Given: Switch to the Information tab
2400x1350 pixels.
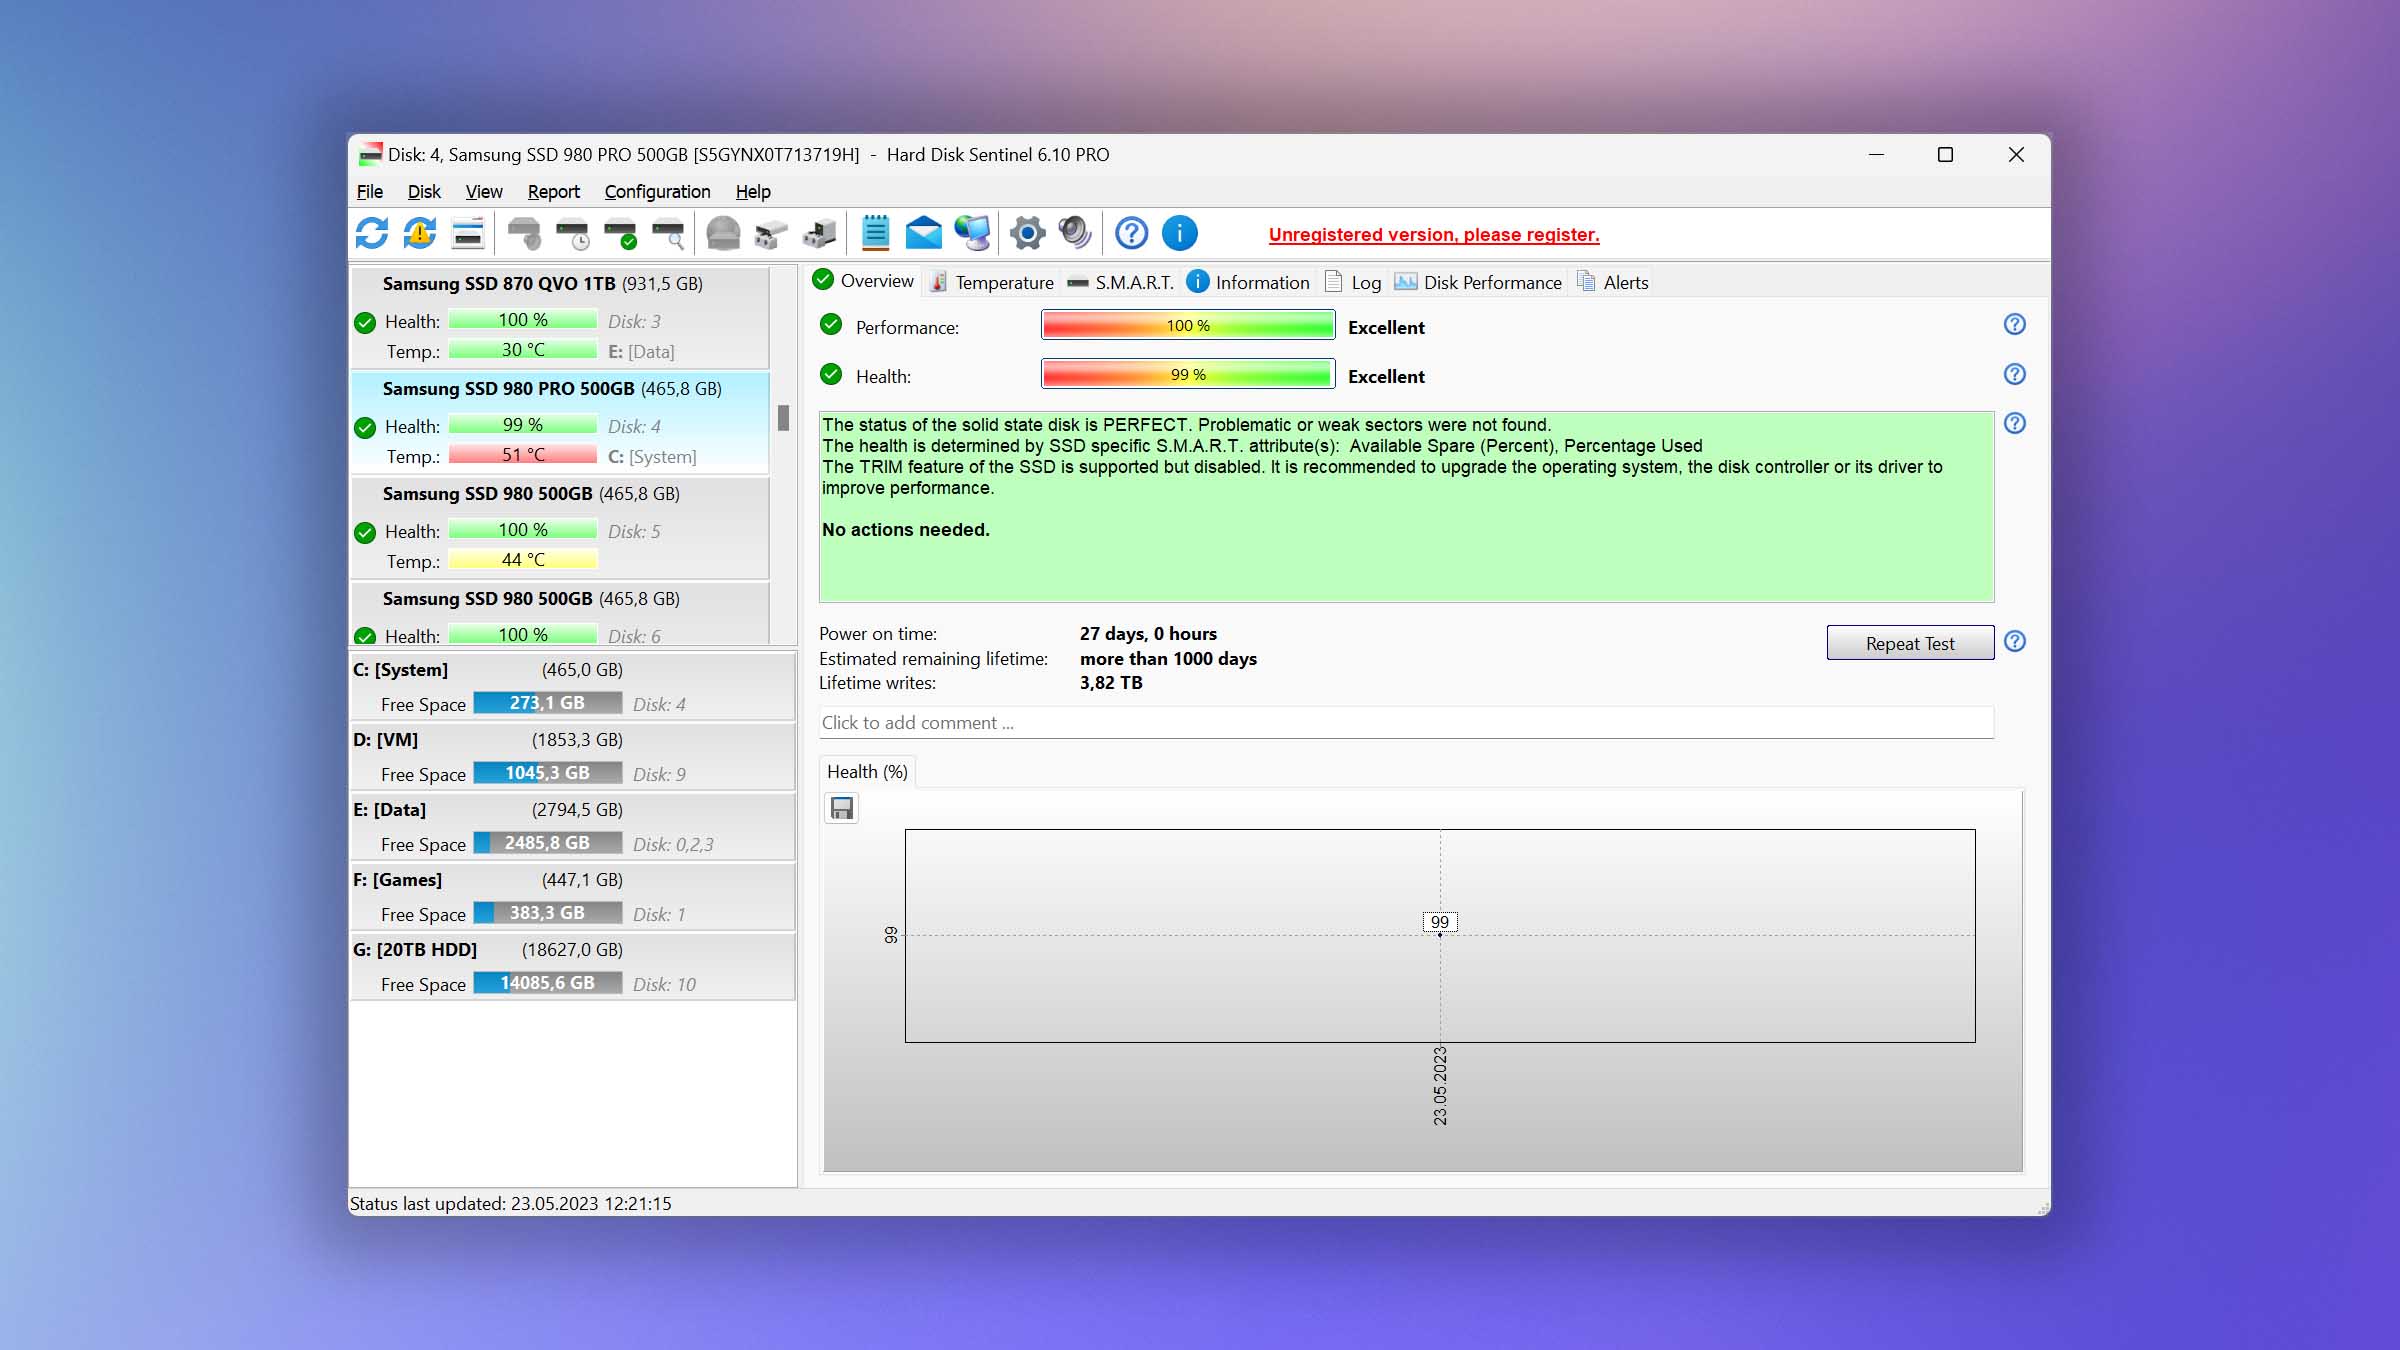Looking at the screenshot, I should coord(1249,282).
